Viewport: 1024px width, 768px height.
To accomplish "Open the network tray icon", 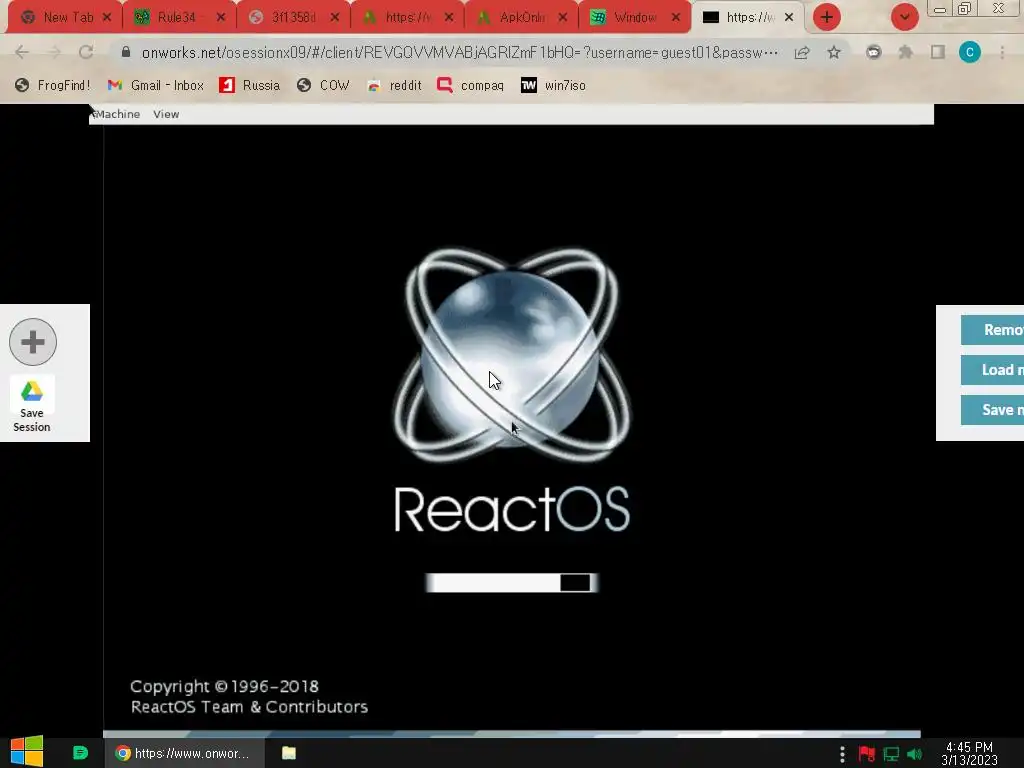I will [x=891, y=754].
